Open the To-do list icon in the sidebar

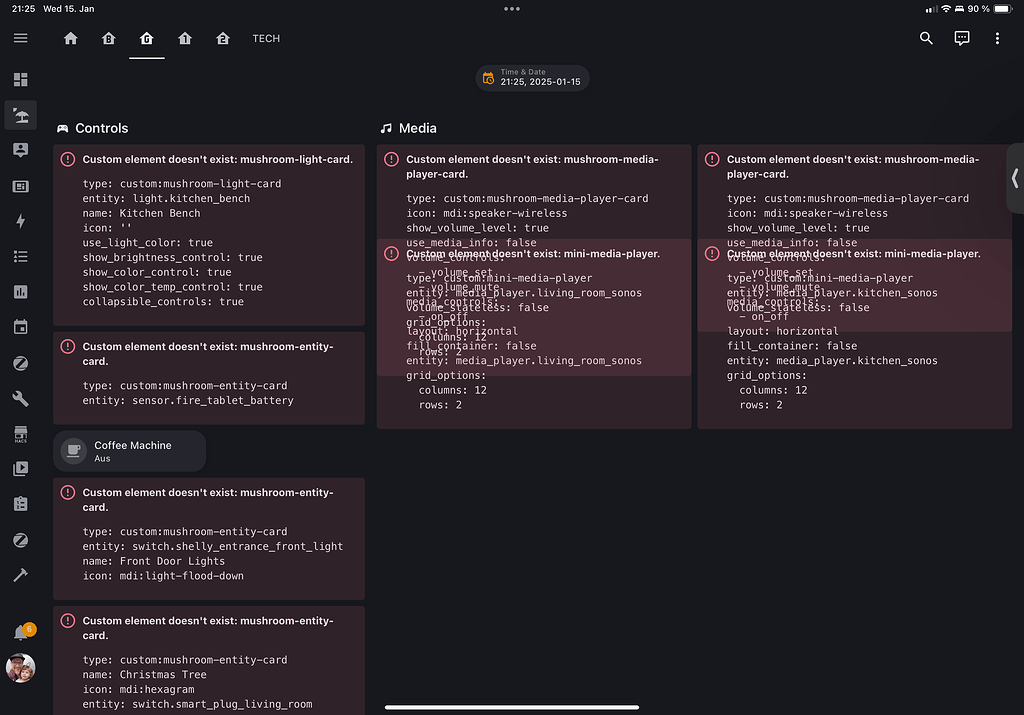pos(20,503)
